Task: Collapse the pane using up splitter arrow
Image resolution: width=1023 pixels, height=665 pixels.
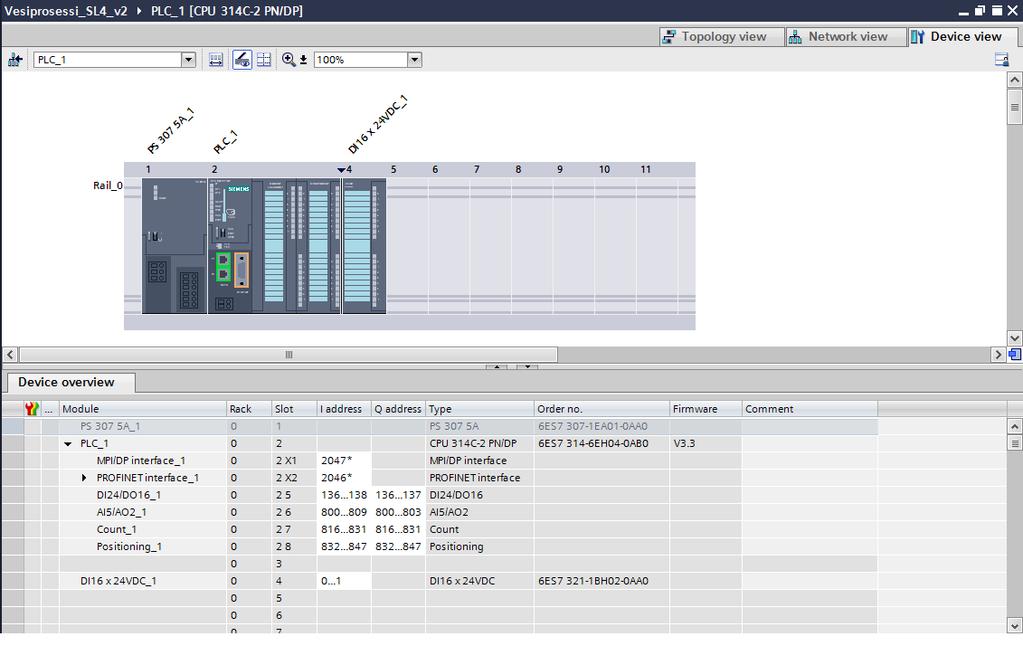Action: [x=496, y=367]
